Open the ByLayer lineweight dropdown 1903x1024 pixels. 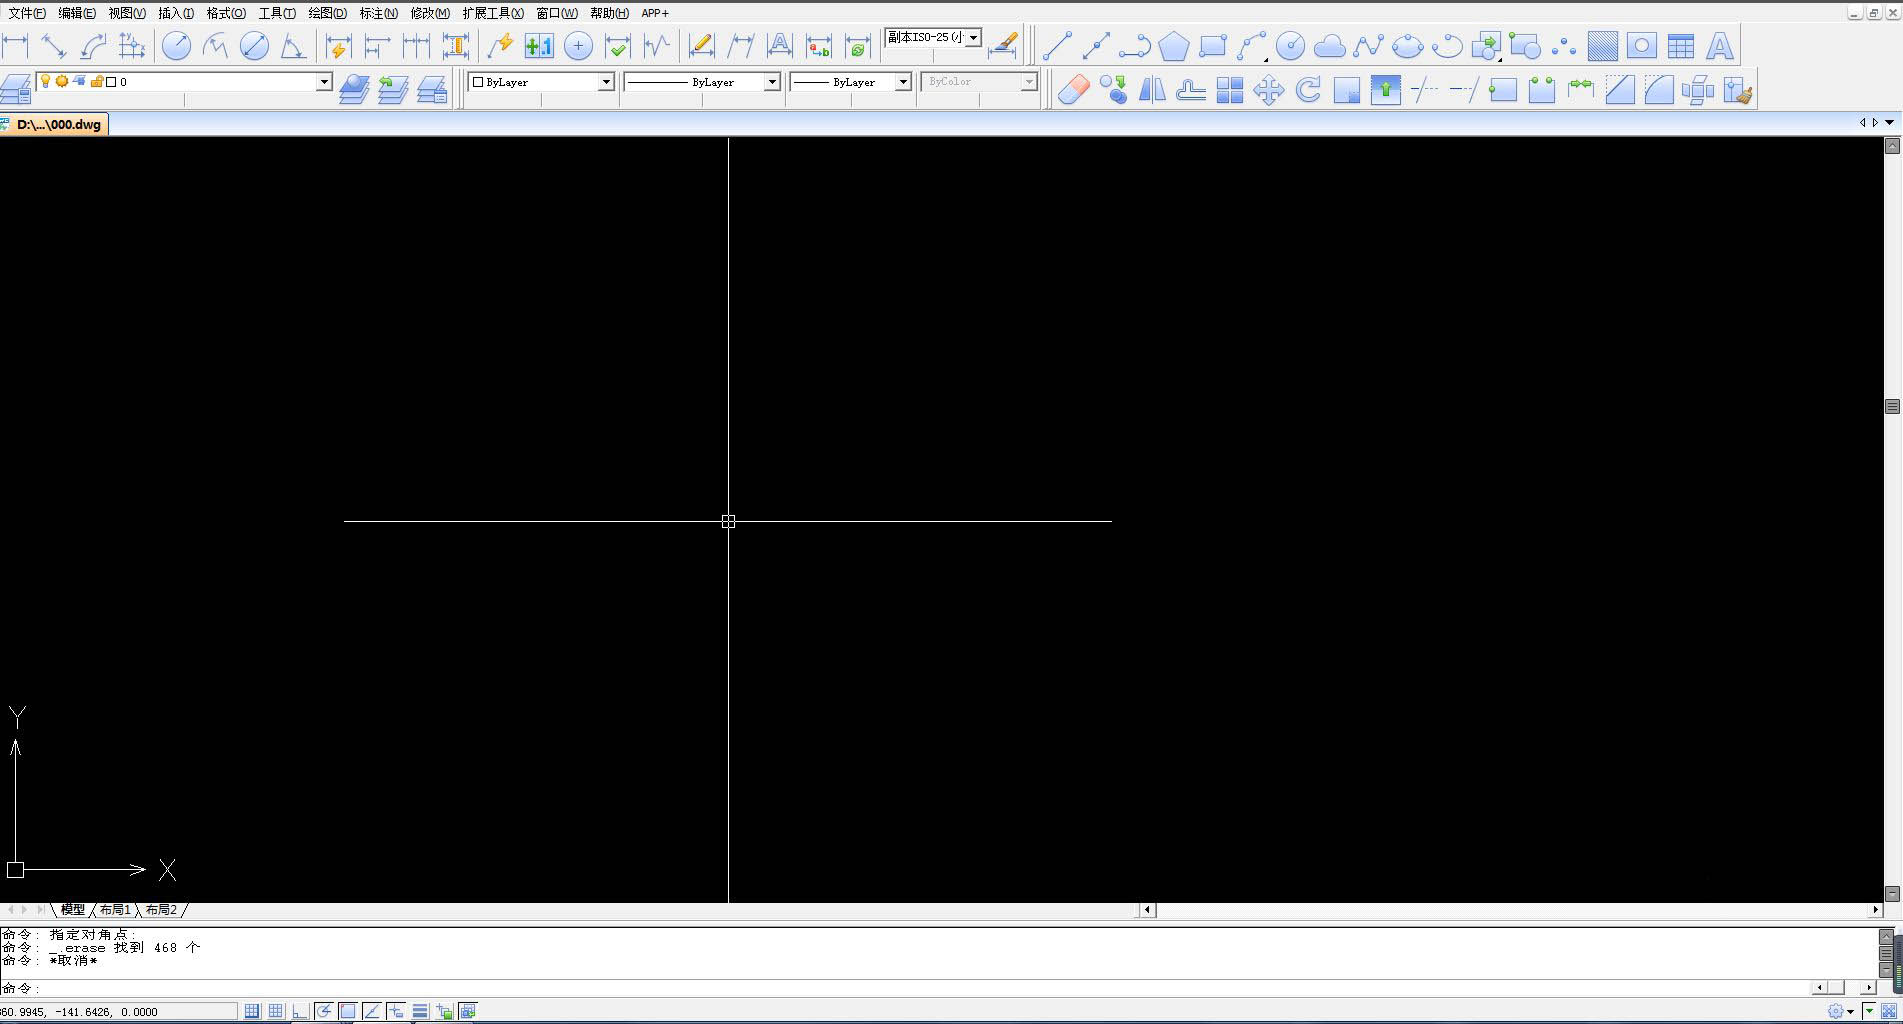point(903,82)
